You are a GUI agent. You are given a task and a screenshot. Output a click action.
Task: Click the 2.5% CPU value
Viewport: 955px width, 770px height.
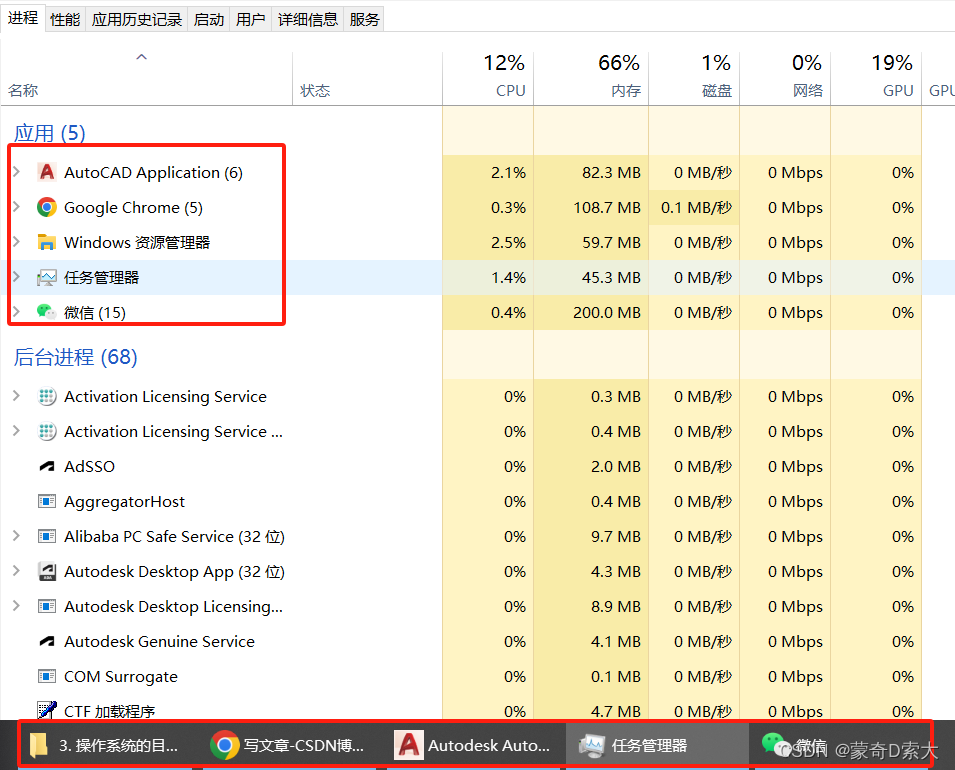508,242
